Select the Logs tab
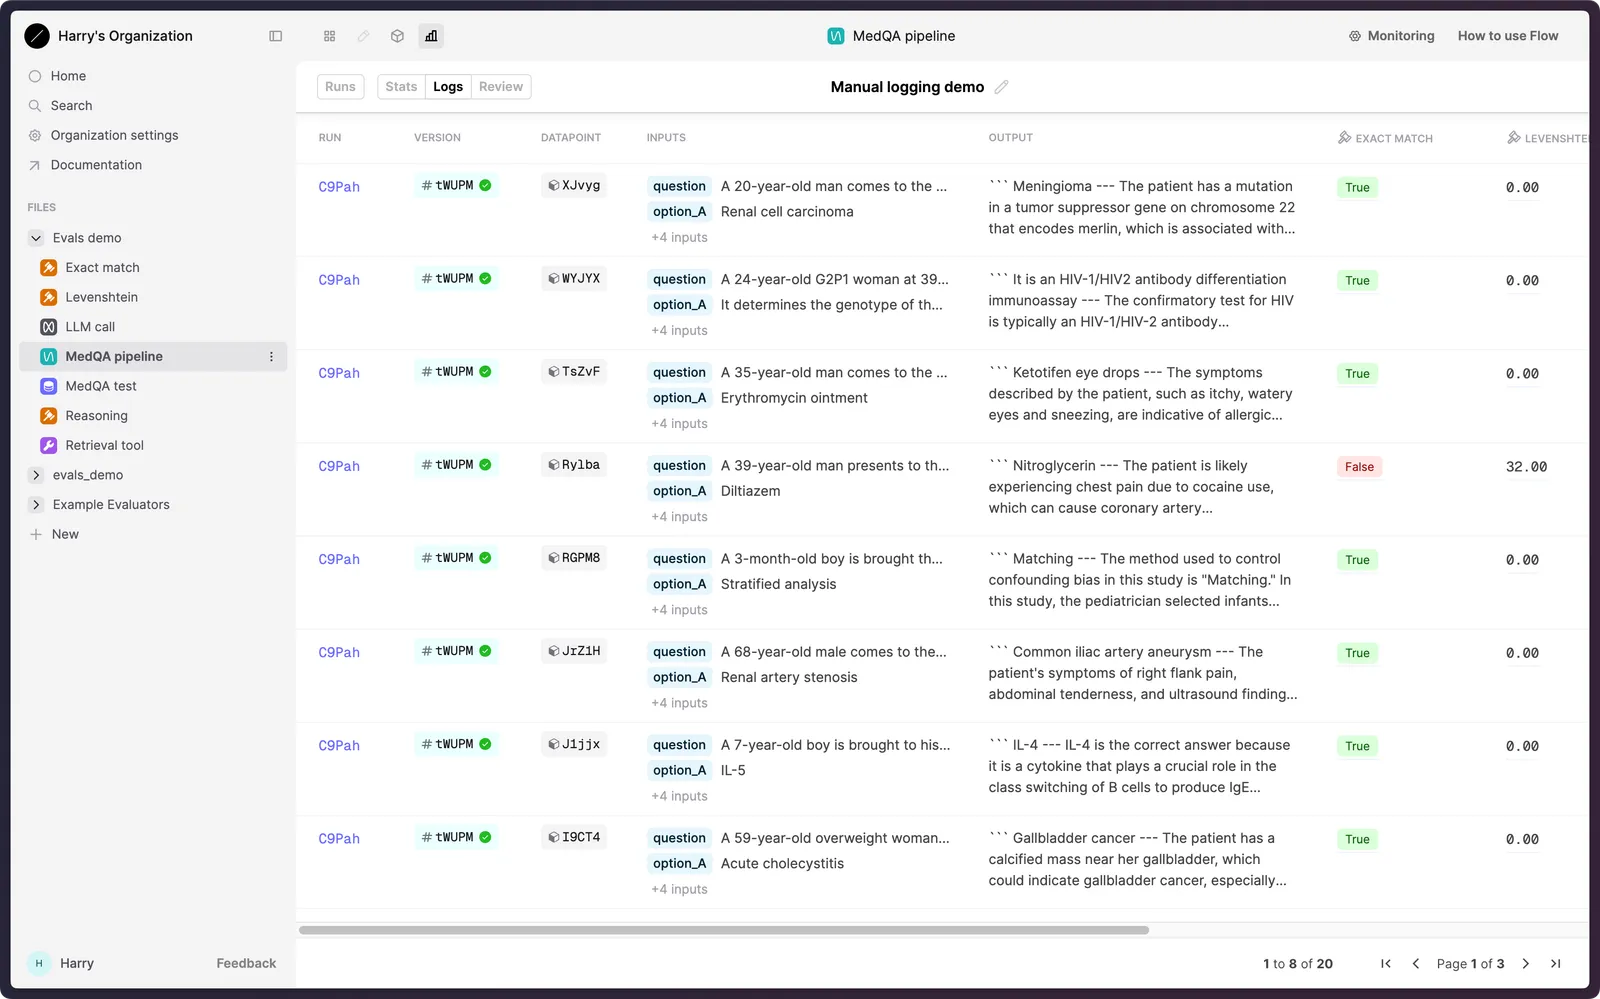This screenshot has width=1600, height=999. point(448,87)
